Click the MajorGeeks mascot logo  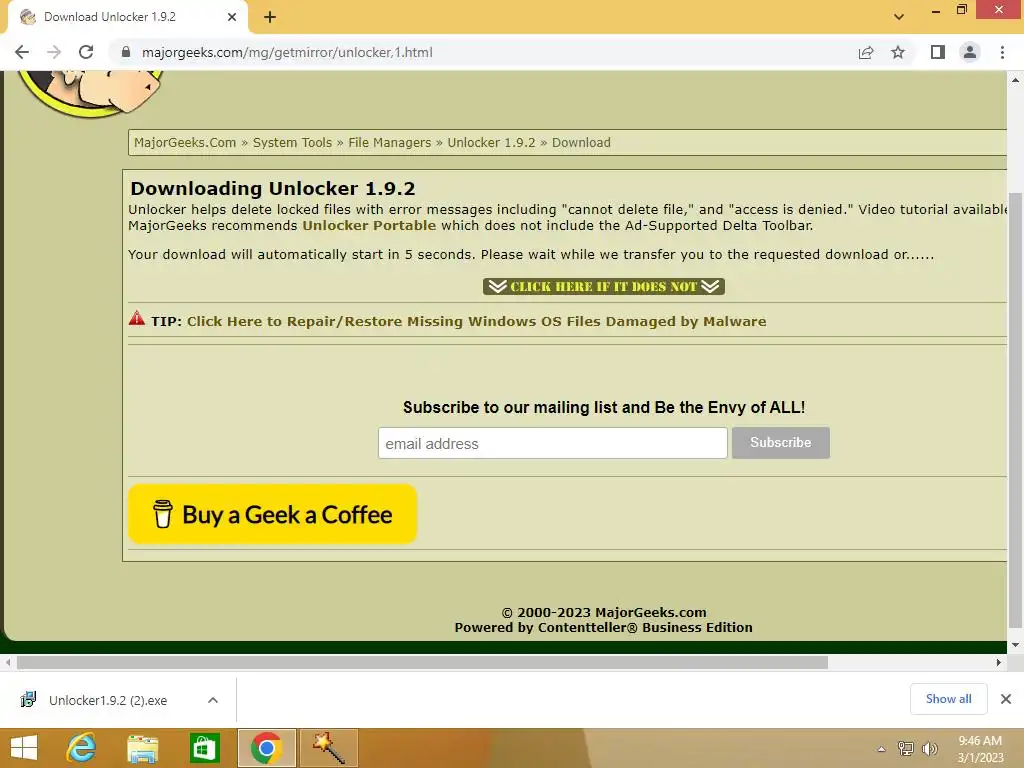click(90, 93)
